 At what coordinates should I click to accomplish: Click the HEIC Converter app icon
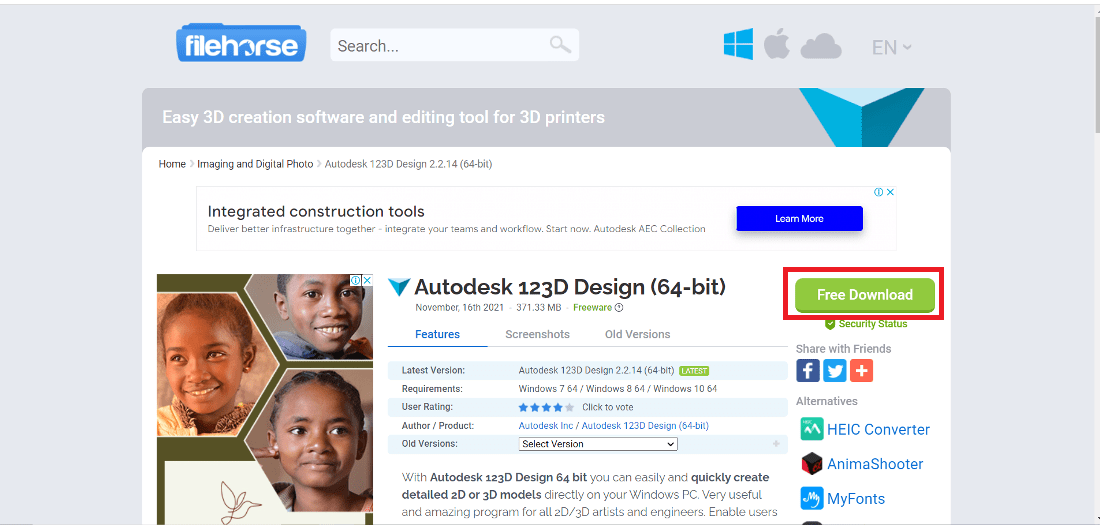[812, 429]
